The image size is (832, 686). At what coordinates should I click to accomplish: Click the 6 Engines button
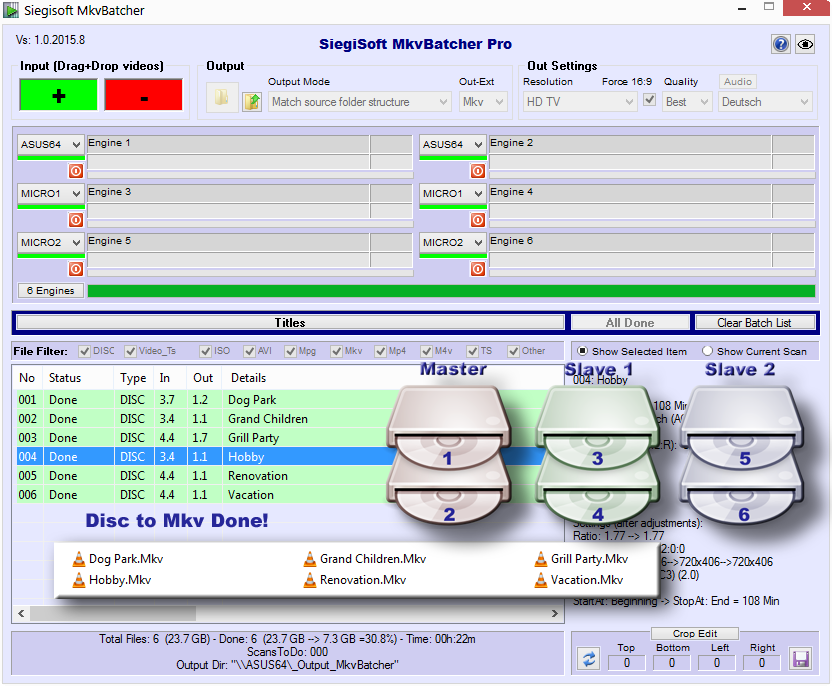click(x=50, y=291)
